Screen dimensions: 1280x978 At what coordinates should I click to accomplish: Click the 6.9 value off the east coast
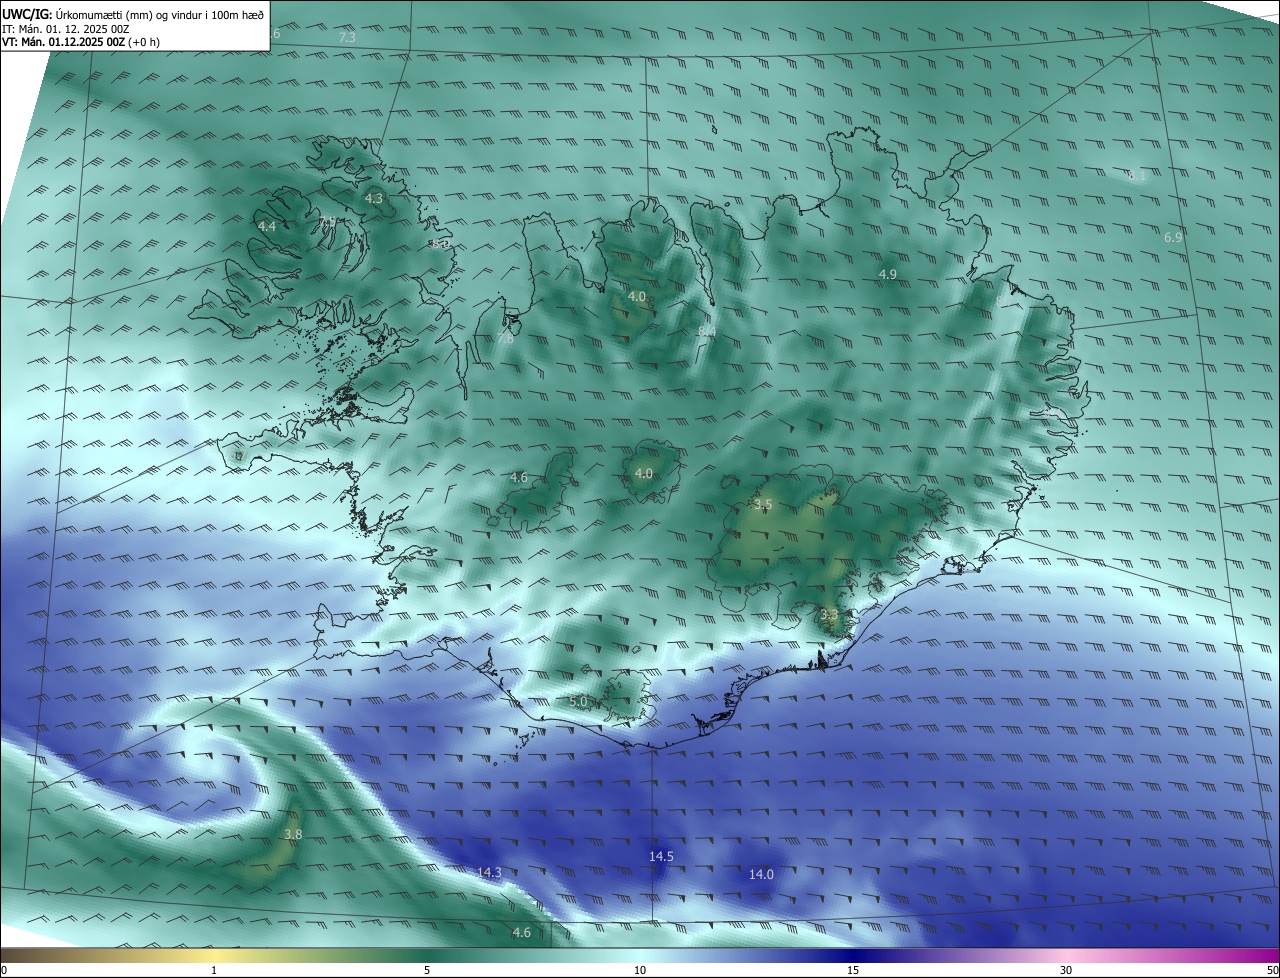click(x=1173, y=237)
